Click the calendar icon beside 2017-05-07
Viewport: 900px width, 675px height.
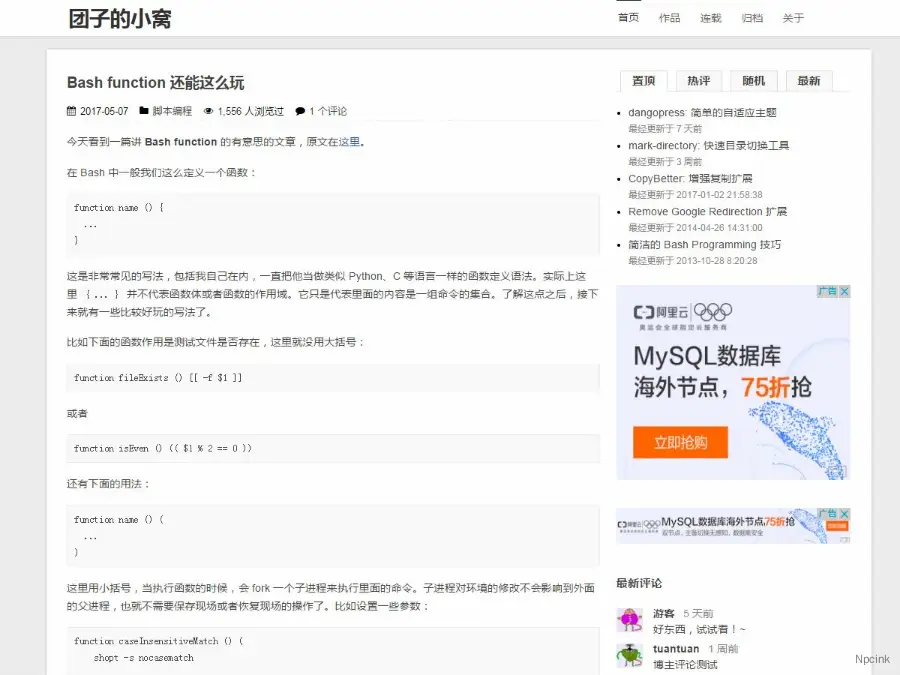71,111
